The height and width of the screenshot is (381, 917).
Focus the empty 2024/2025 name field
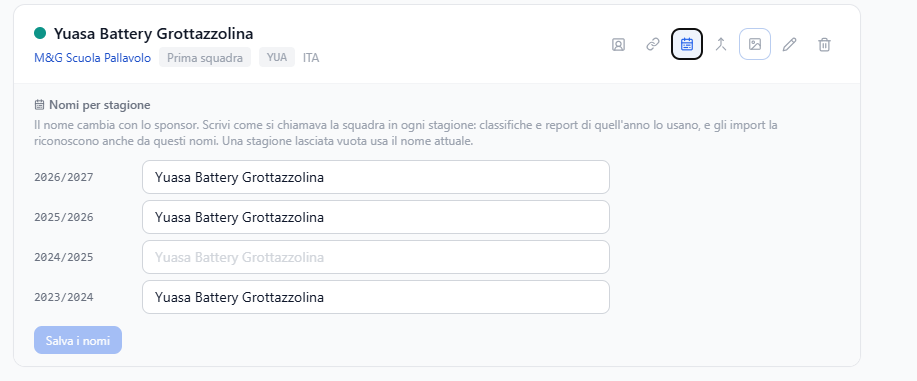pos(376,257)
